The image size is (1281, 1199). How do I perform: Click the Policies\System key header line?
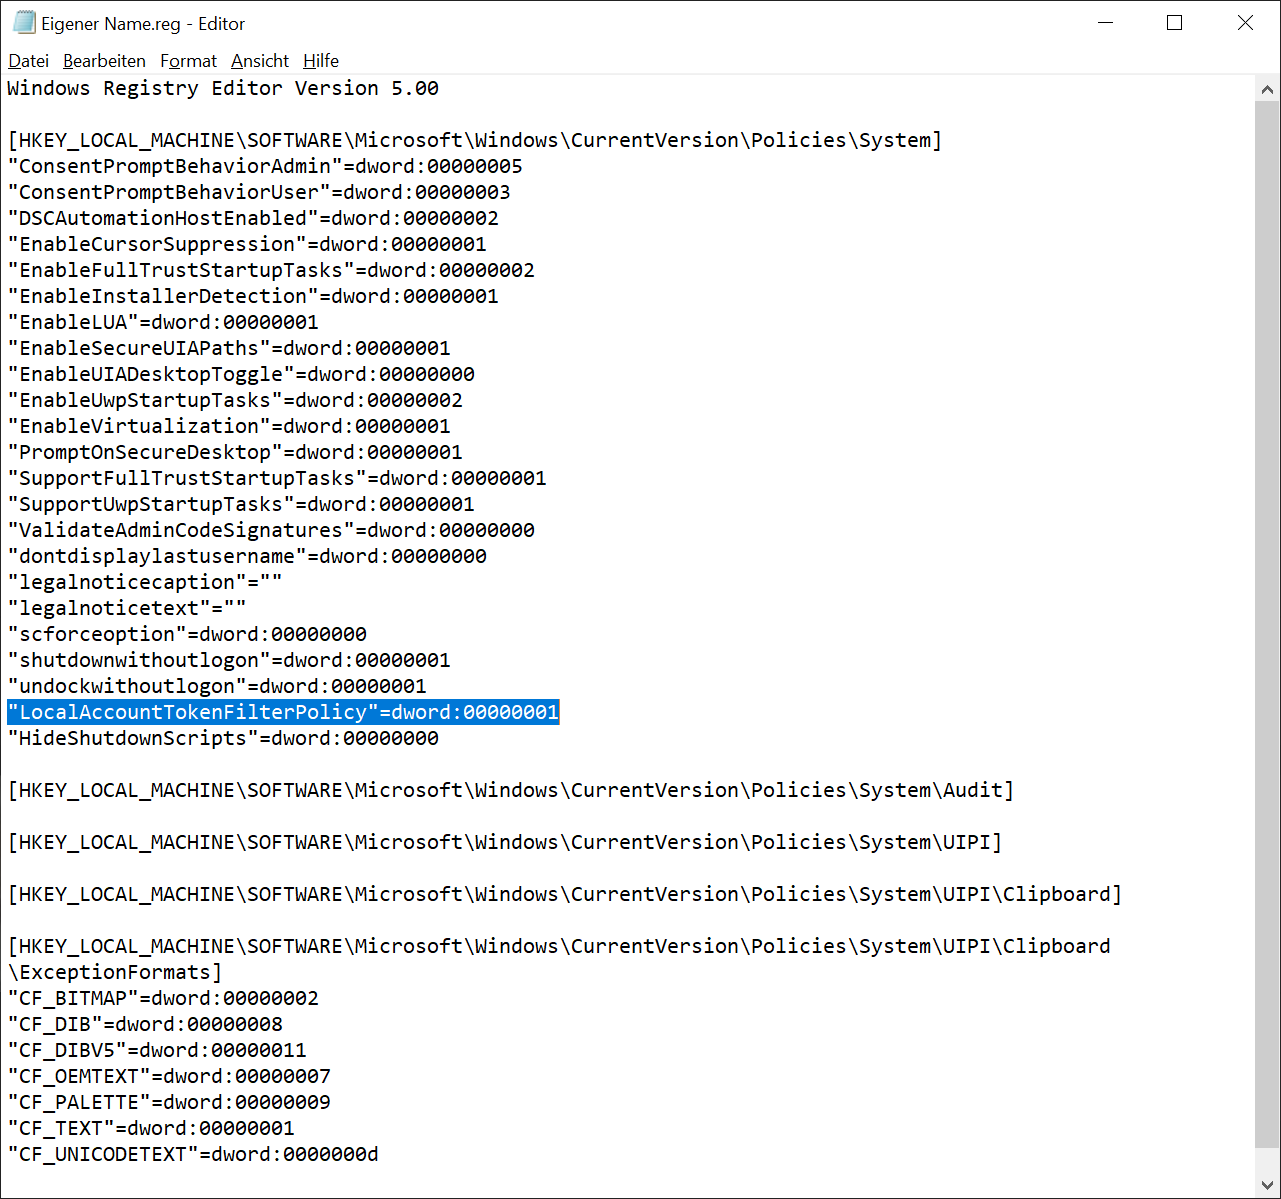coord(475,140)
